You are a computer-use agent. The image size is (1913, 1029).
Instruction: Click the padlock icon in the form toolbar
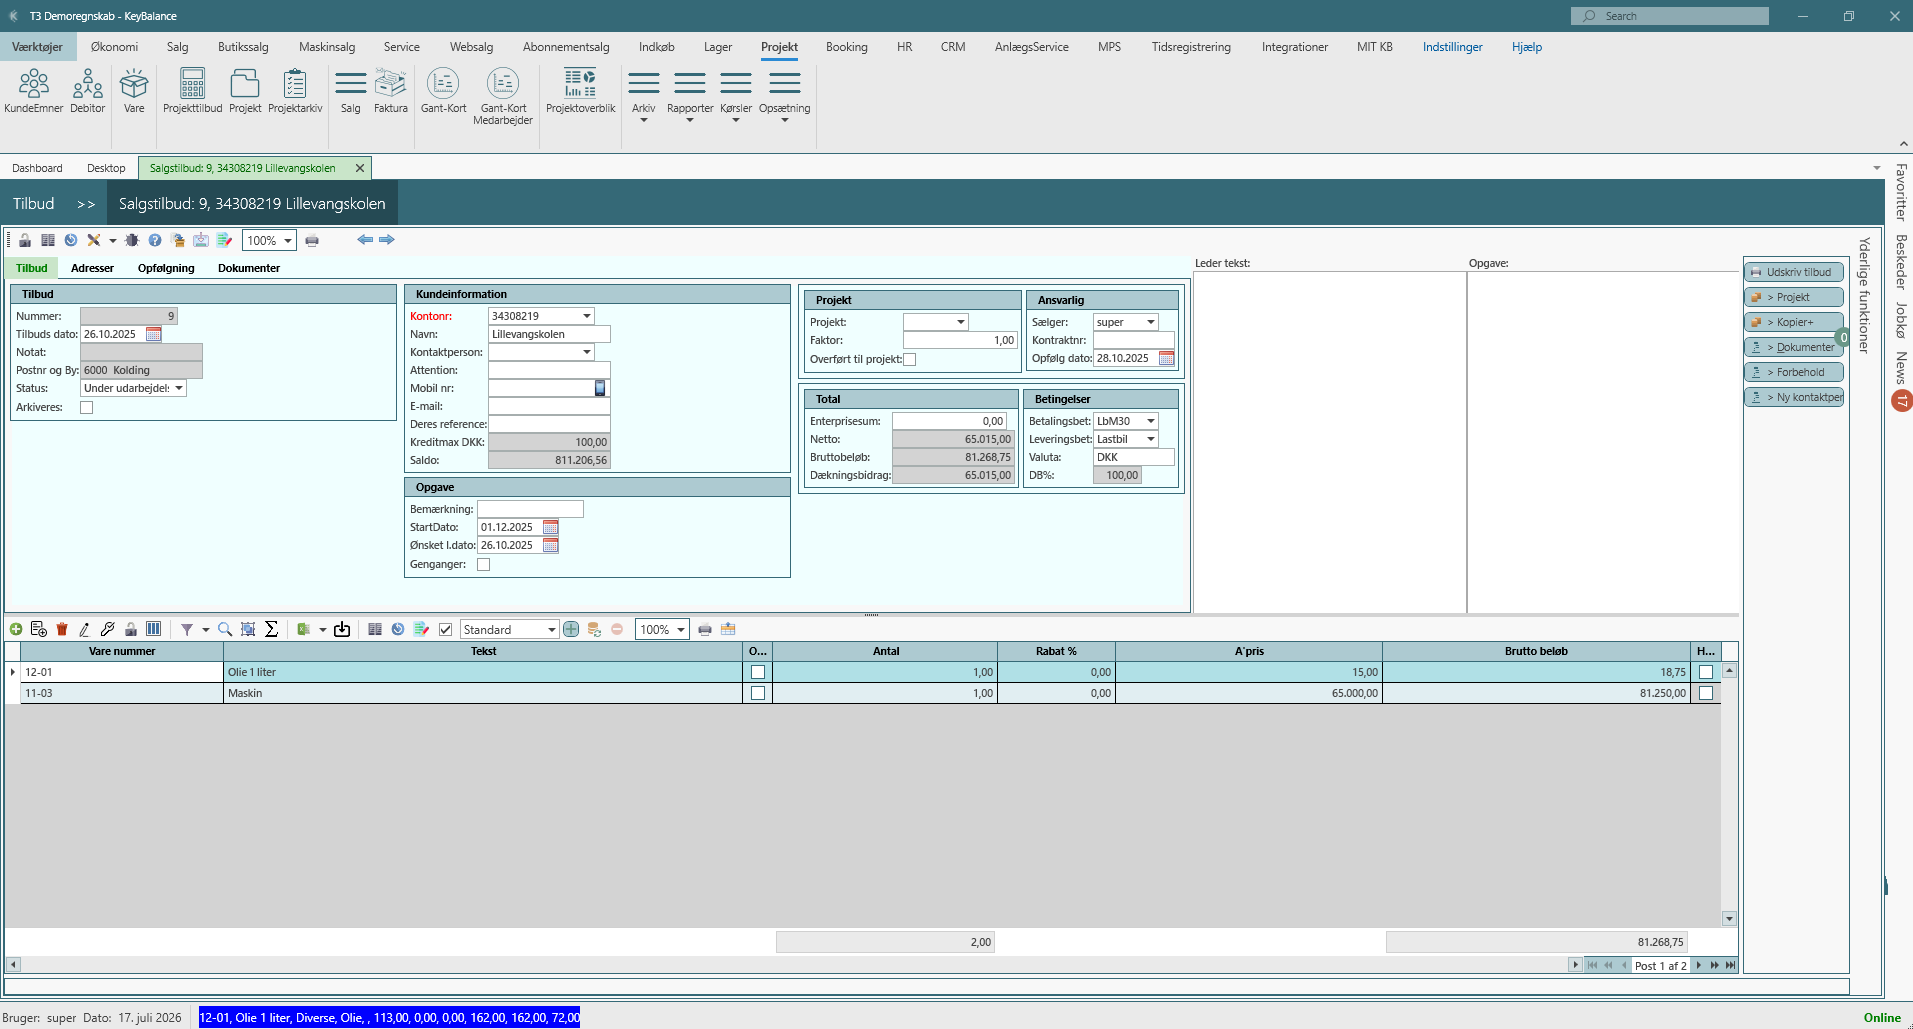[25, 240]
